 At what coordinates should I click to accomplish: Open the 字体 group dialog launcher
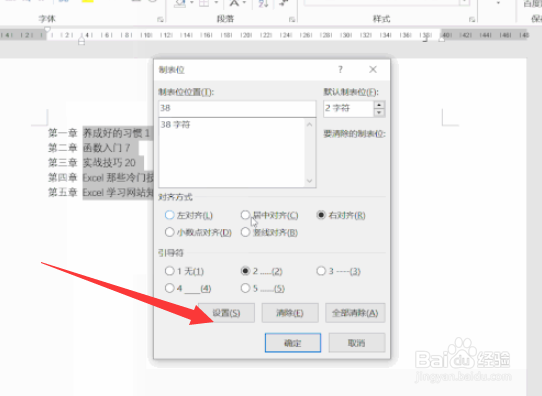160,19
